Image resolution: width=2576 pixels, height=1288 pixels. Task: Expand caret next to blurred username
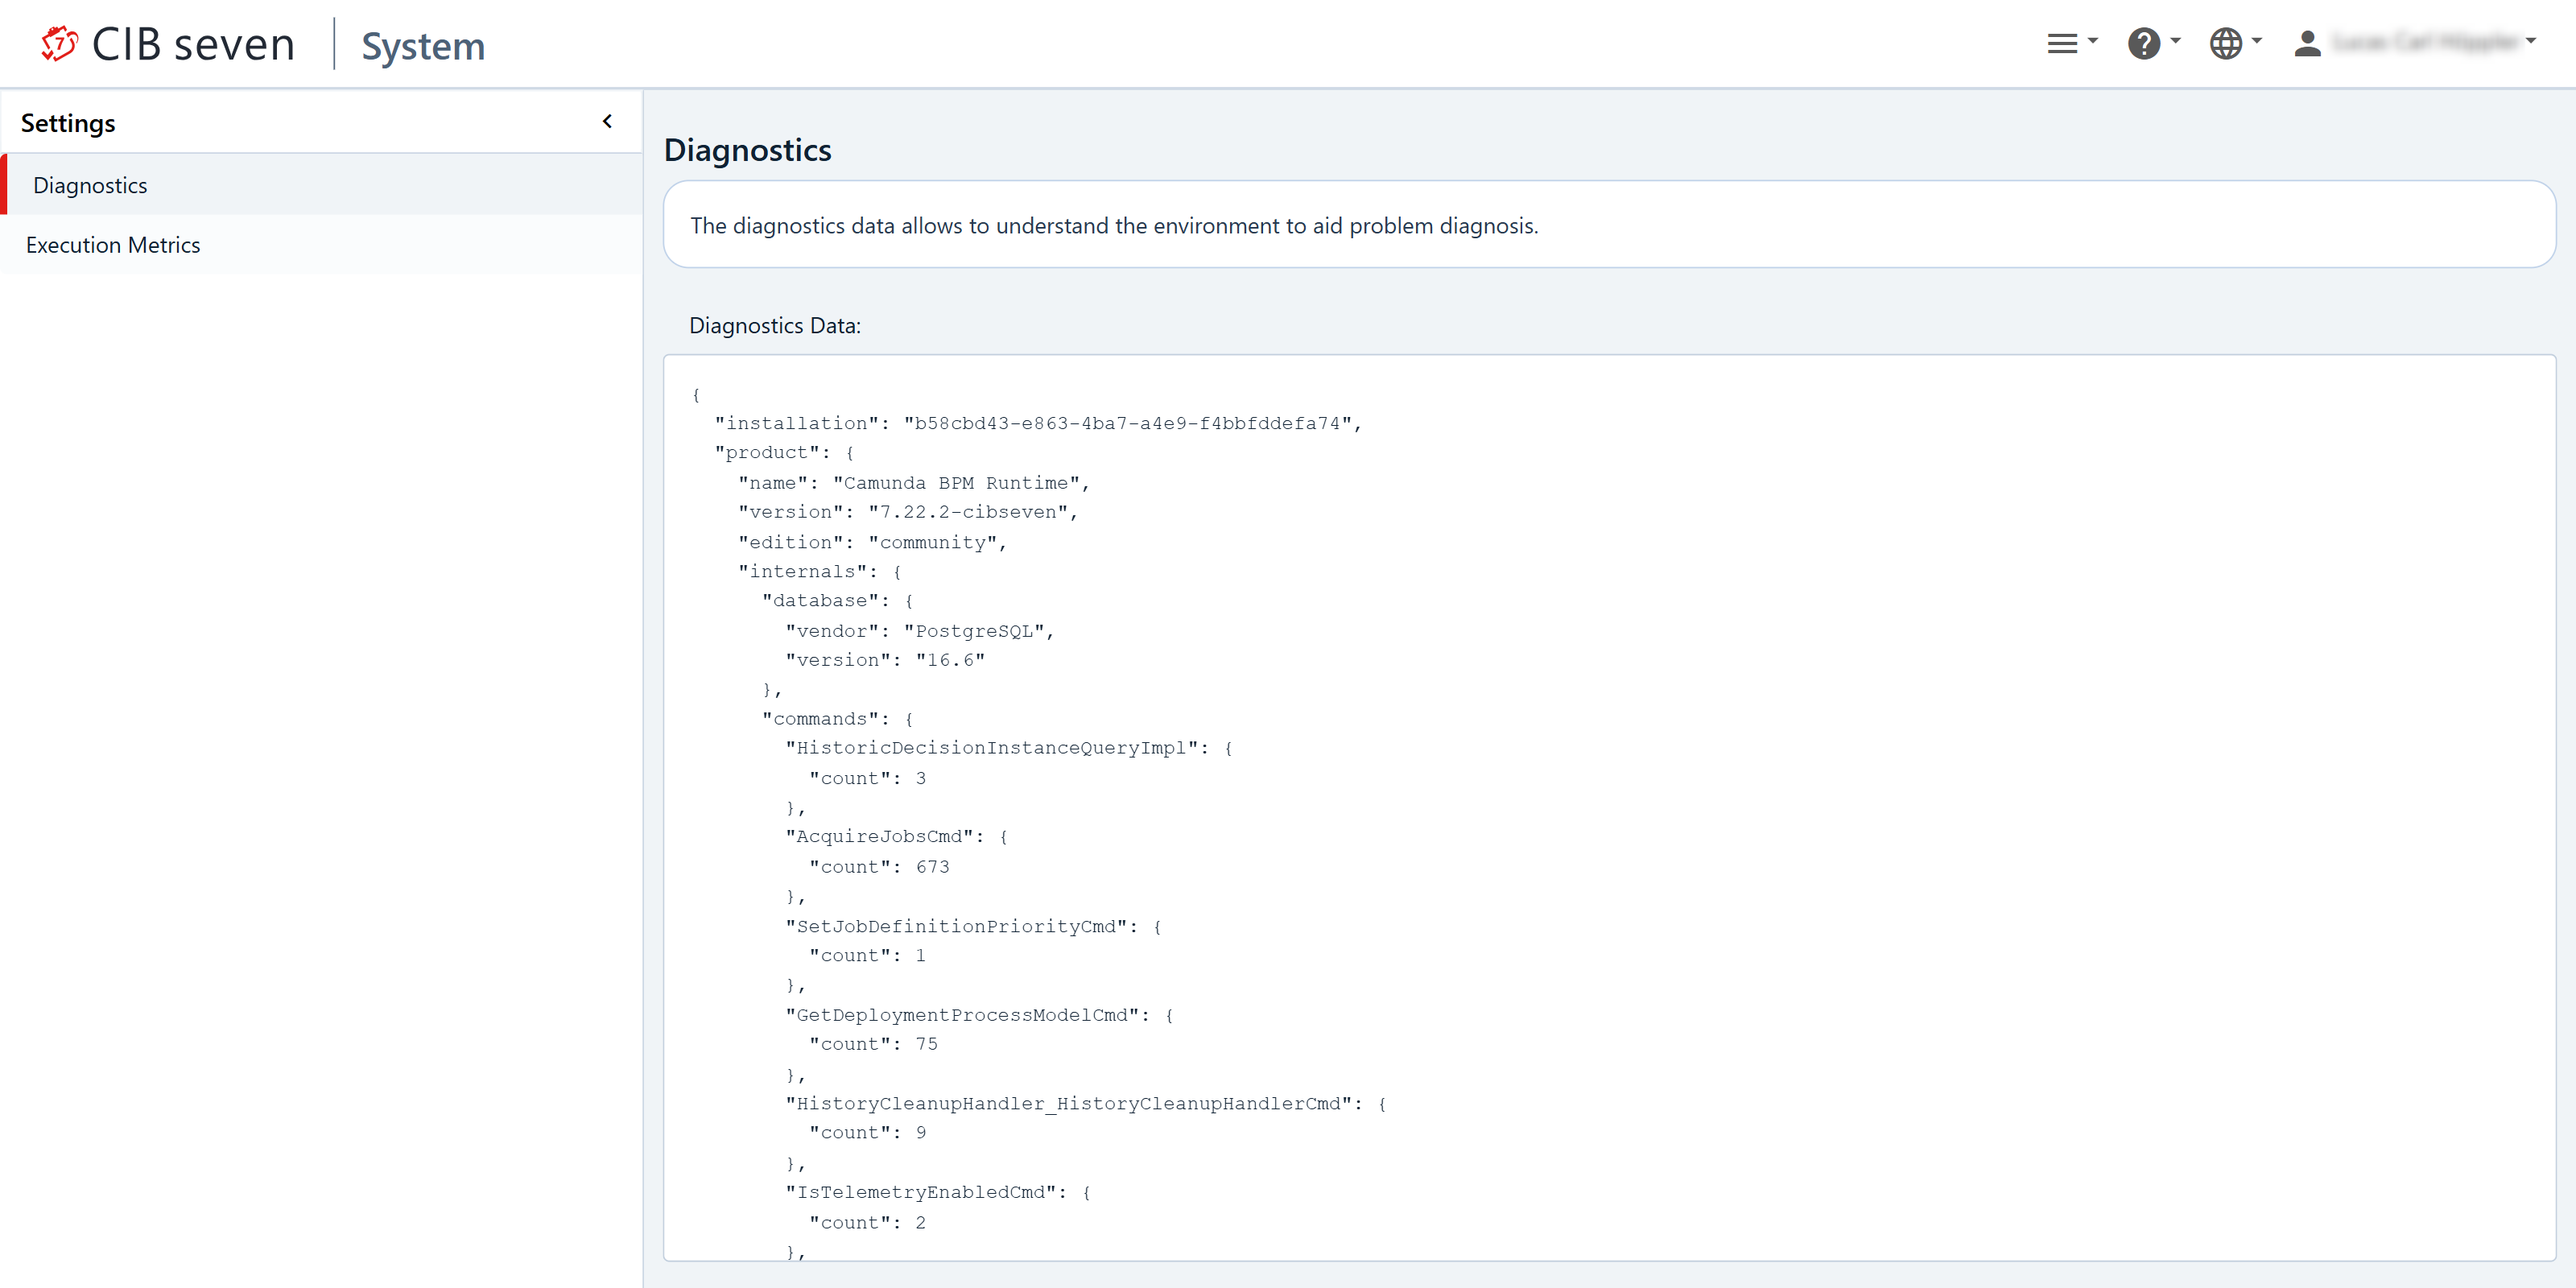click(2531, 42)
